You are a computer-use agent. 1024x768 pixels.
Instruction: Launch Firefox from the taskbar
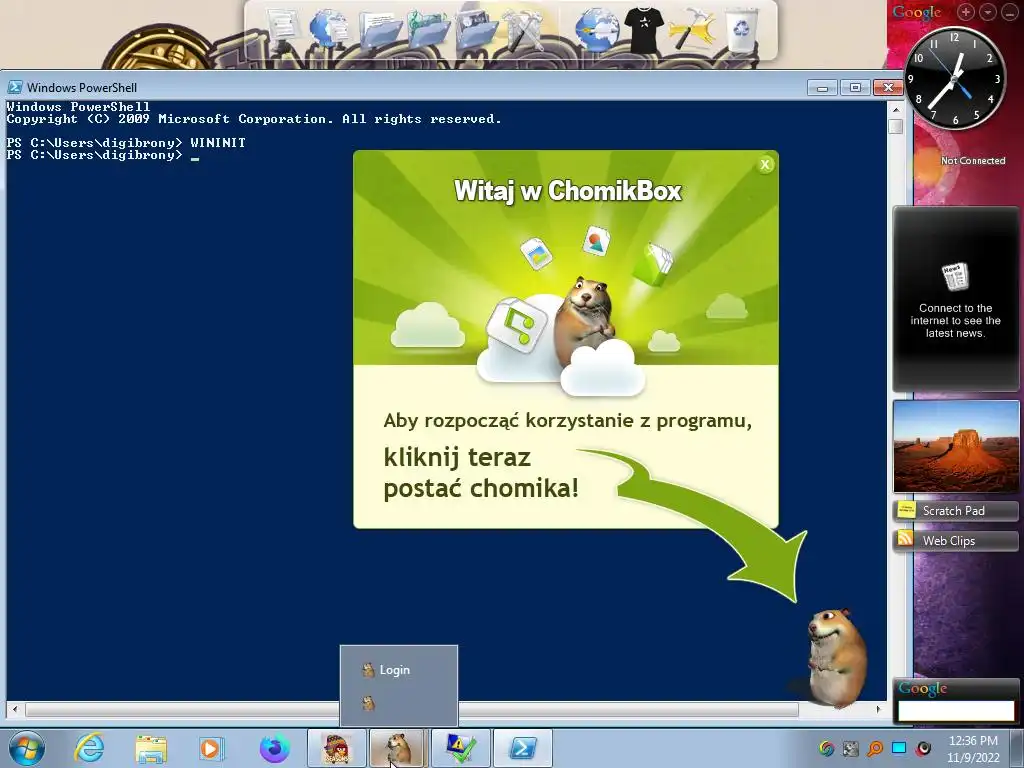(274, 748)
